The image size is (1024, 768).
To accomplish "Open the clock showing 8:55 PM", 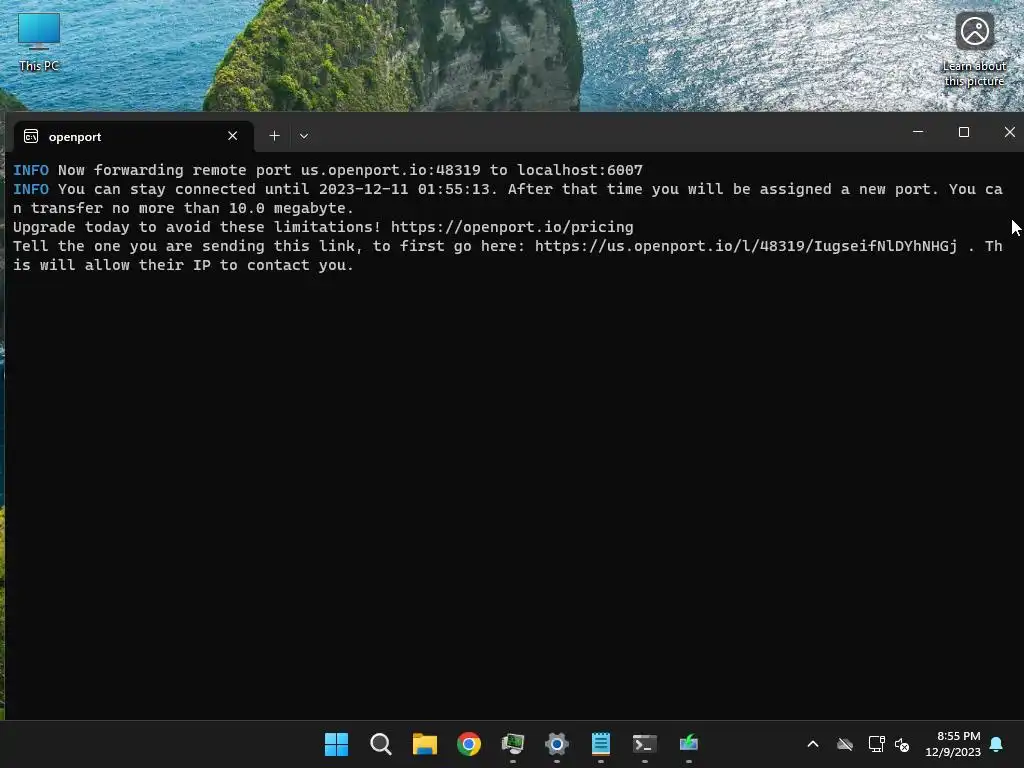I will (953, 744).
